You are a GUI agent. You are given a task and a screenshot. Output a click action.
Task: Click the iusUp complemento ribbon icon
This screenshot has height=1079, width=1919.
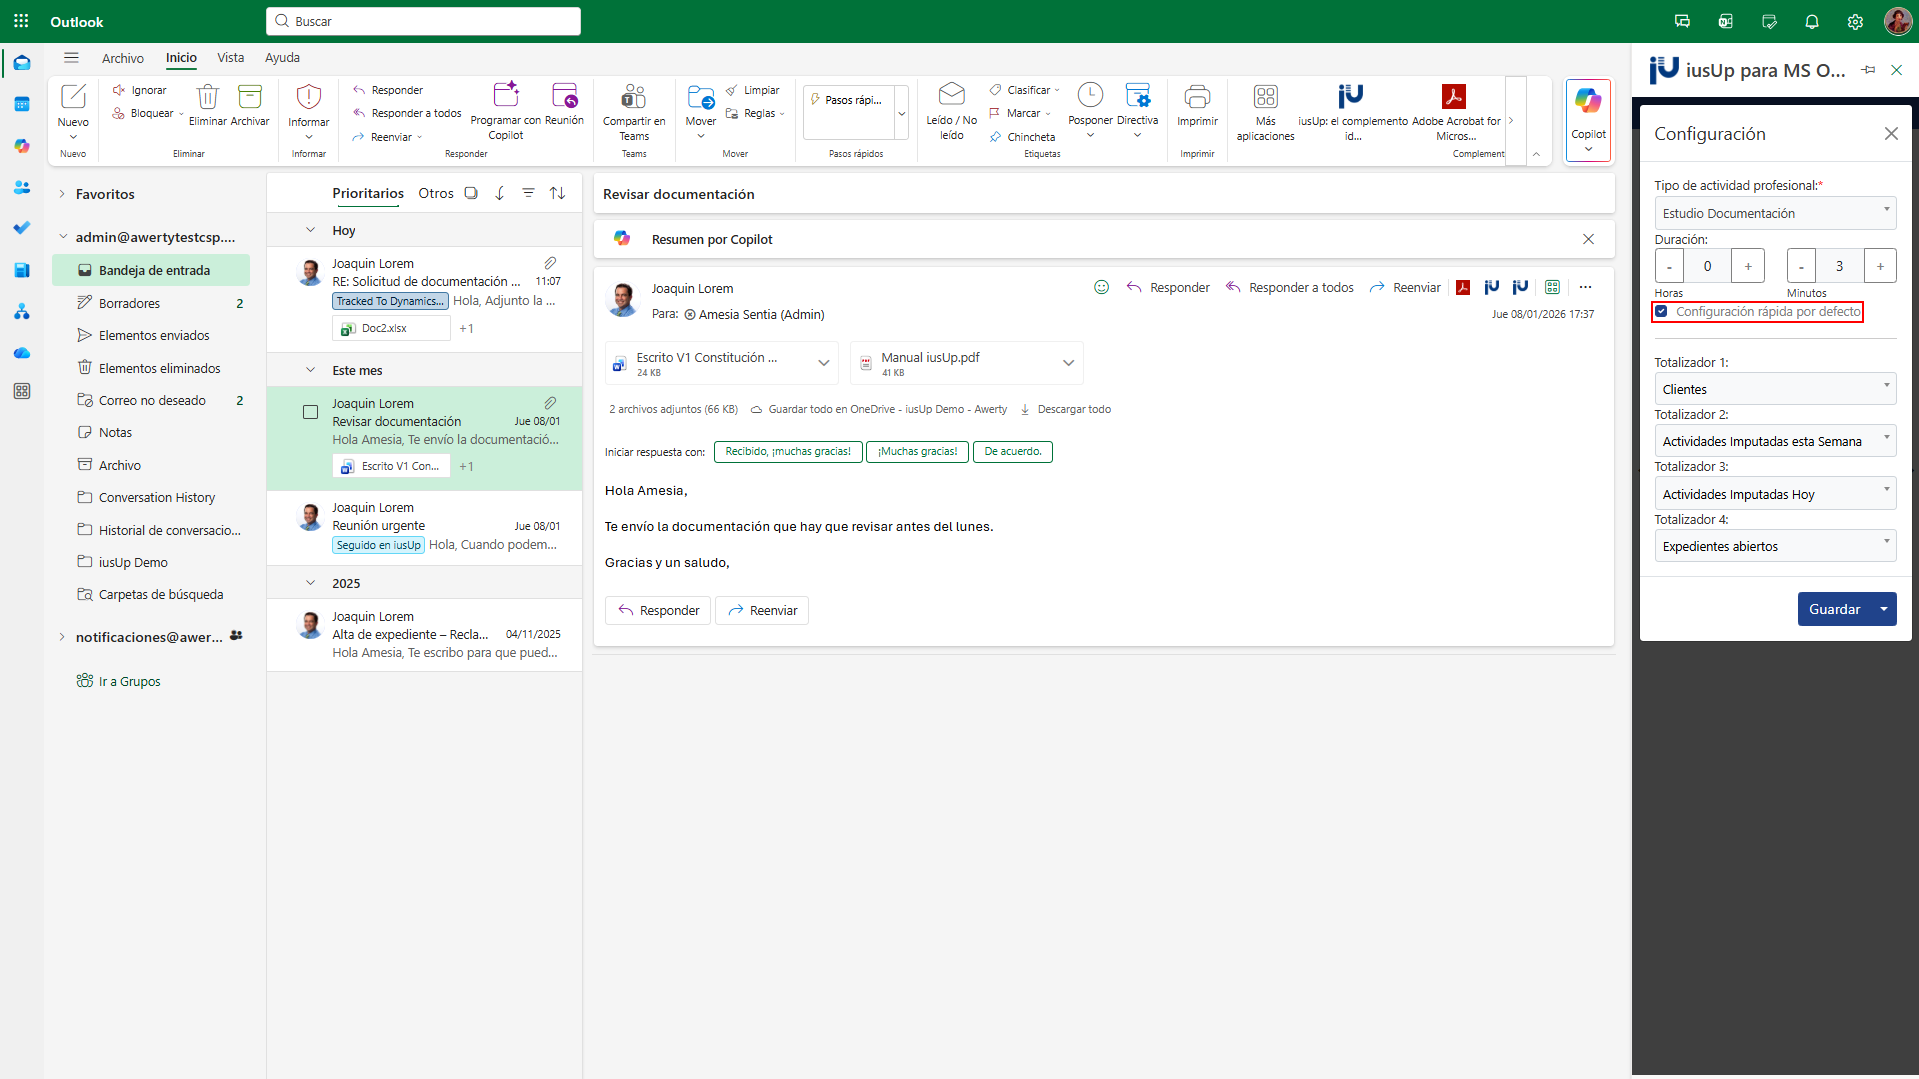(x=1351, y=97)
